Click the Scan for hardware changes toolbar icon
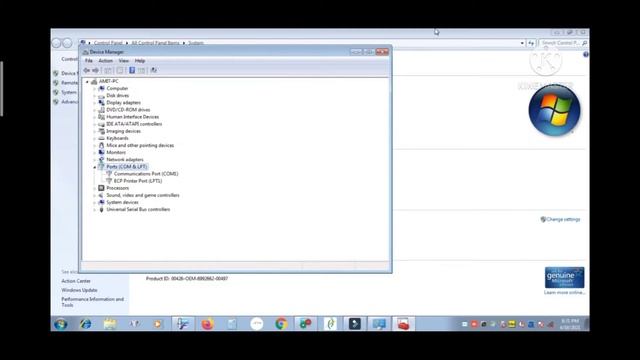This screenshot has width=640, height=360. pos(154,70)
